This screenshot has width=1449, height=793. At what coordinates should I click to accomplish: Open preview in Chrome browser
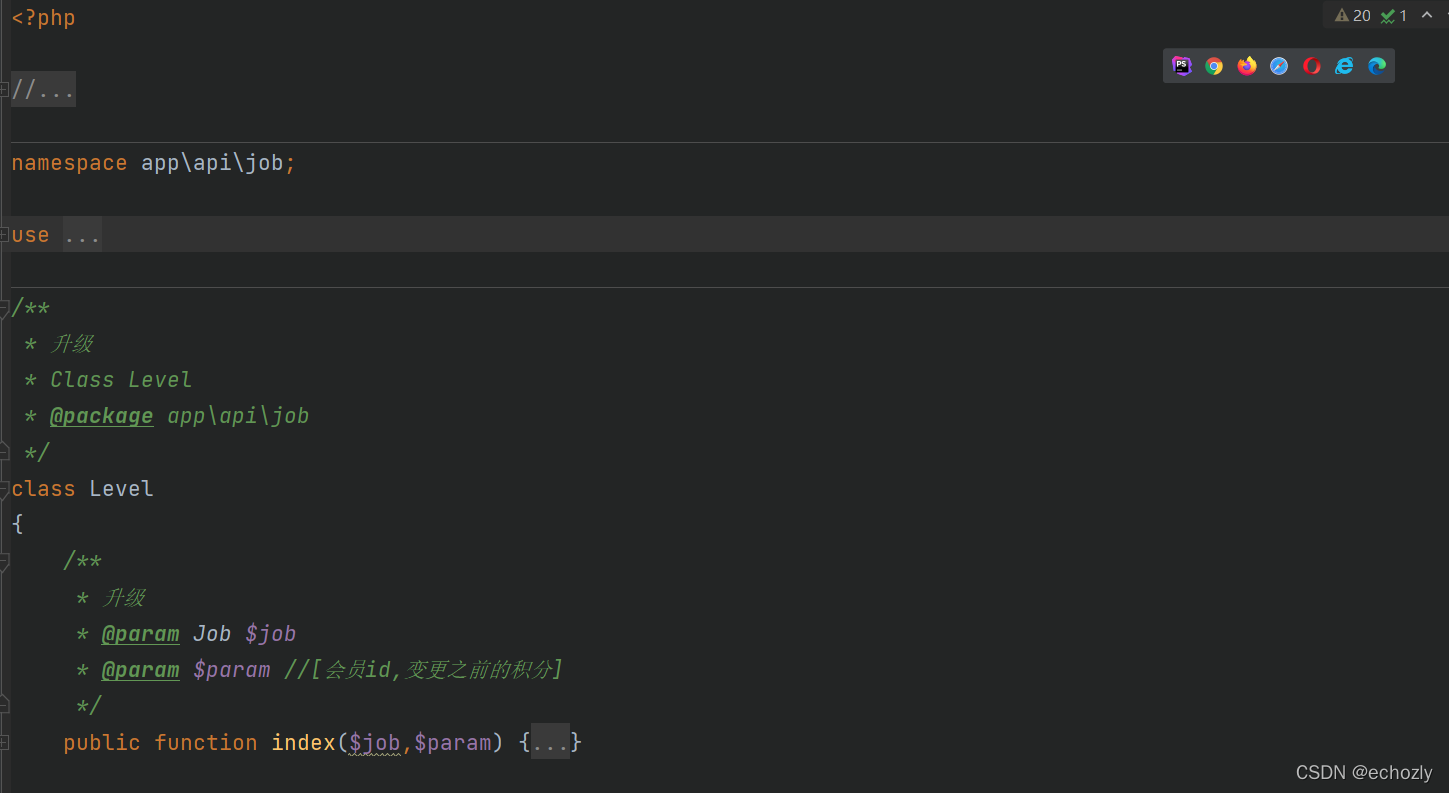(1214, 65)
